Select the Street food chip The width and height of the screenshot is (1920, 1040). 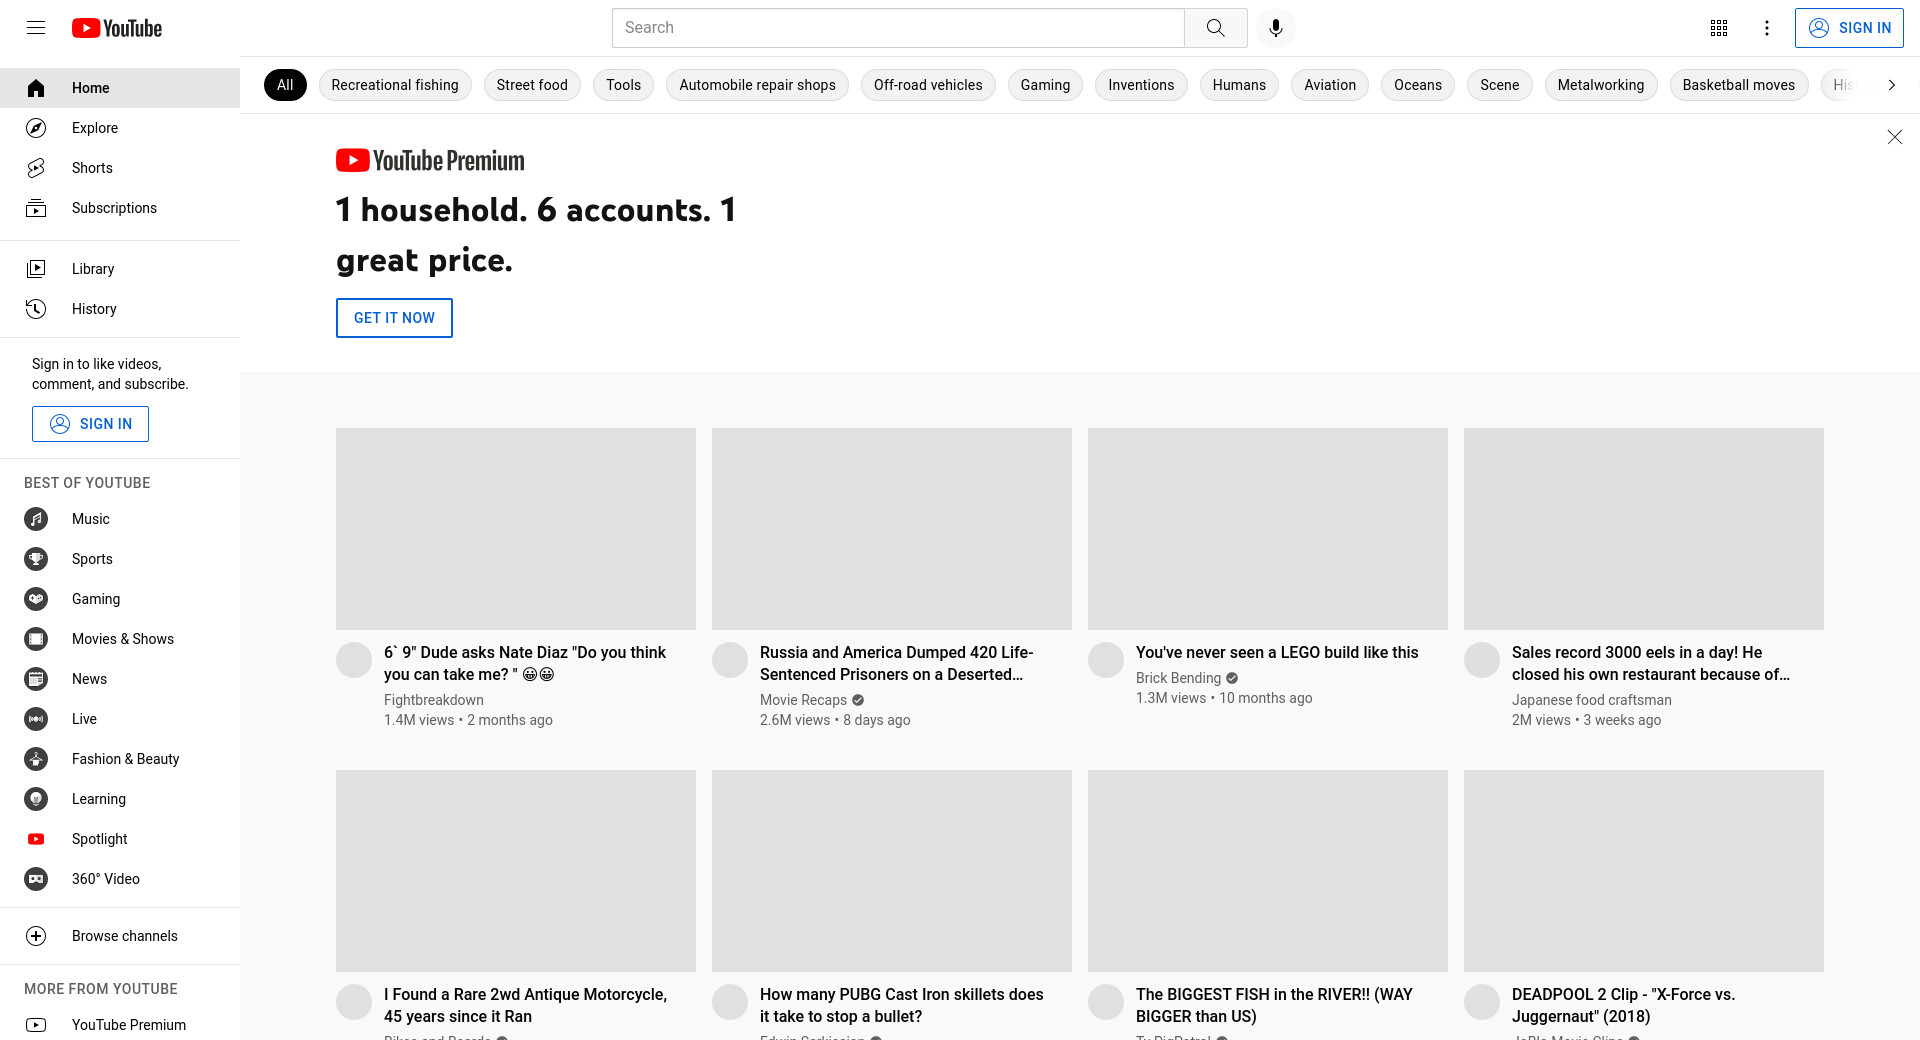(532, 85)
